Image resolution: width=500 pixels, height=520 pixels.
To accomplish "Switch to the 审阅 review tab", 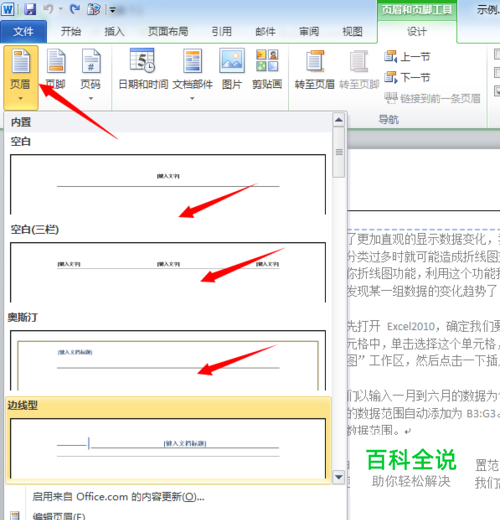I will click(x=309, y=31).
